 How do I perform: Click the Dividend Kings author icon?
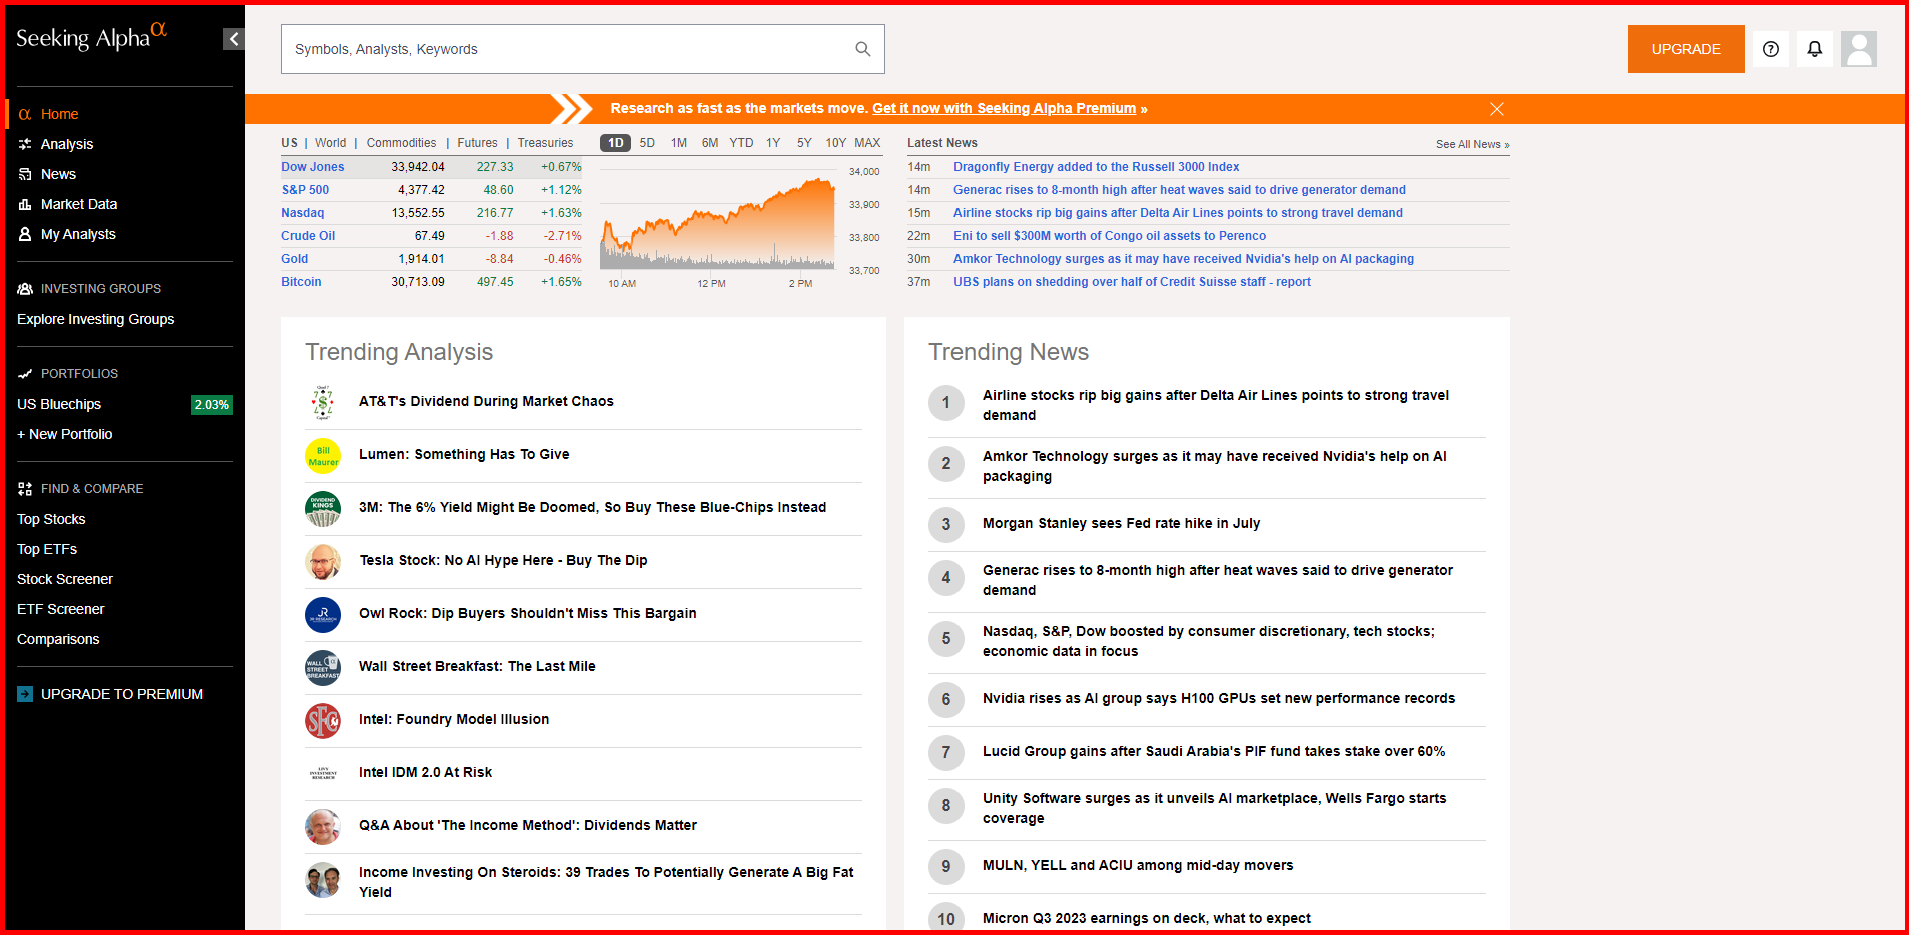pos(323,509)
